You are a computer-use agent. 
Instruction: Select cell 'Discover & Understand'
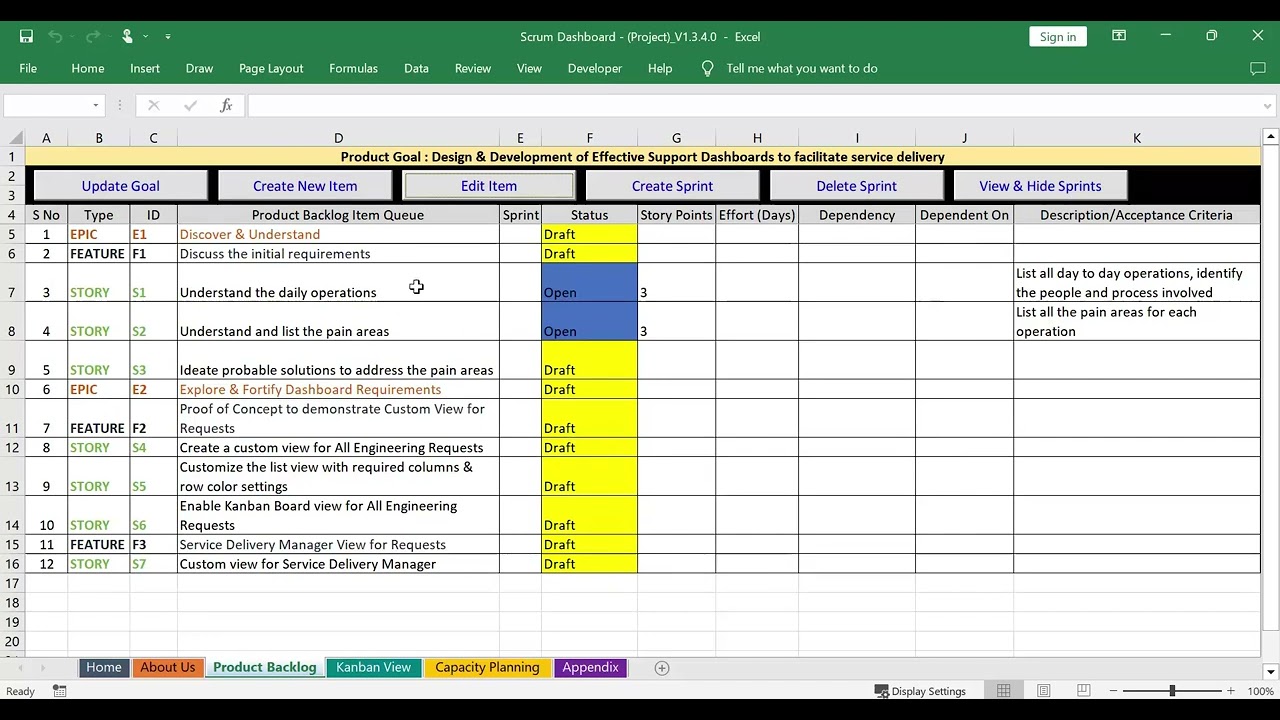(338, 234)
